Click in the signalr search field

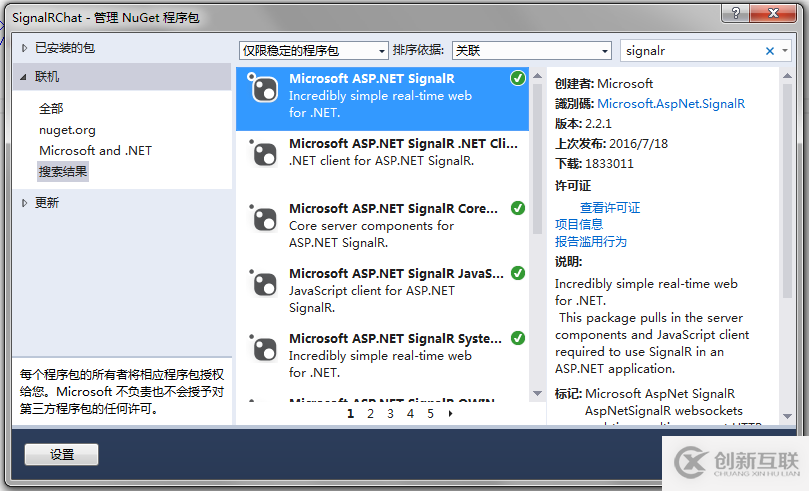point(691,51)
